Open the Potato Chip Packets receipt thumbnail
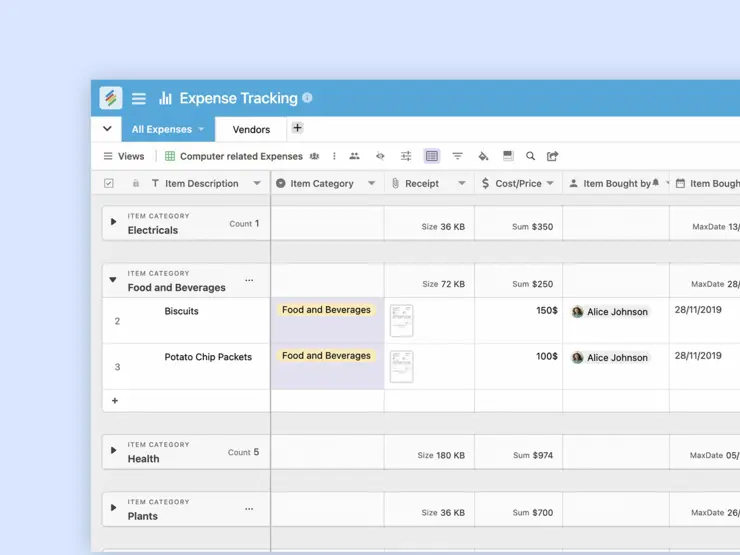Screen dimensions: 740x555 [402, 366]
